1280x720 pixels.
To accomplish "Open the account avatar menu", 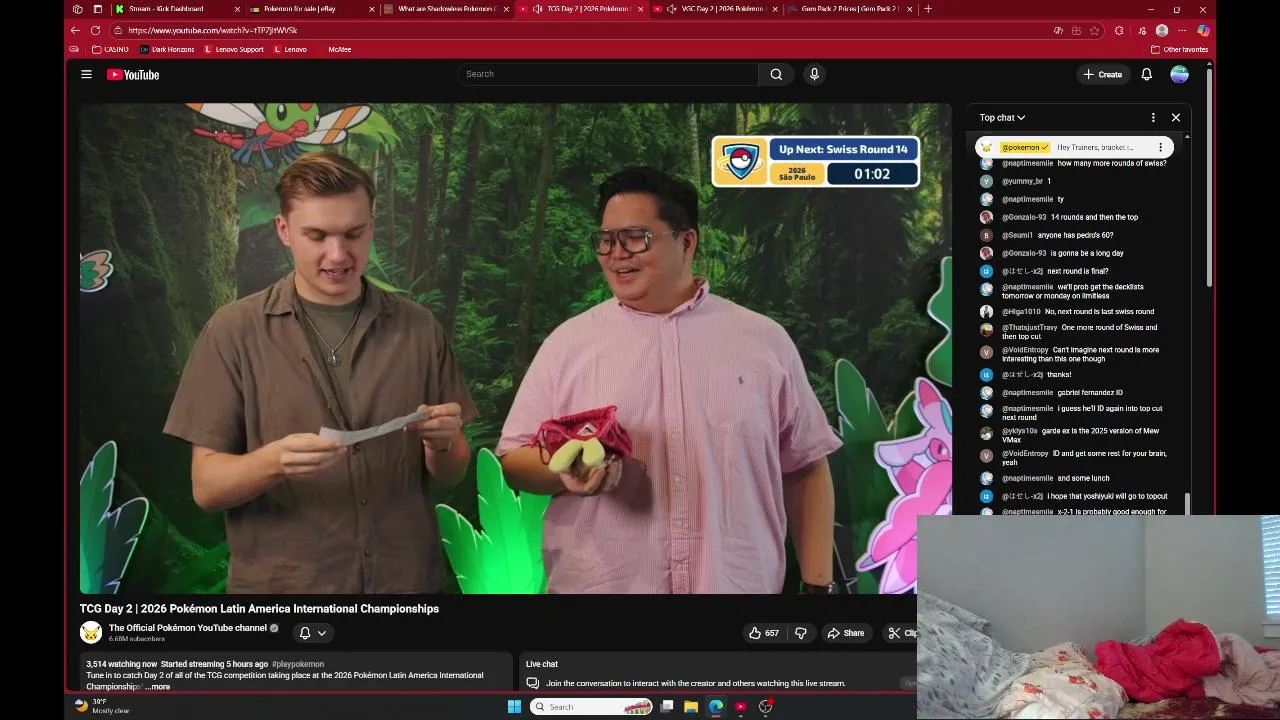I will click(1180, 74).
